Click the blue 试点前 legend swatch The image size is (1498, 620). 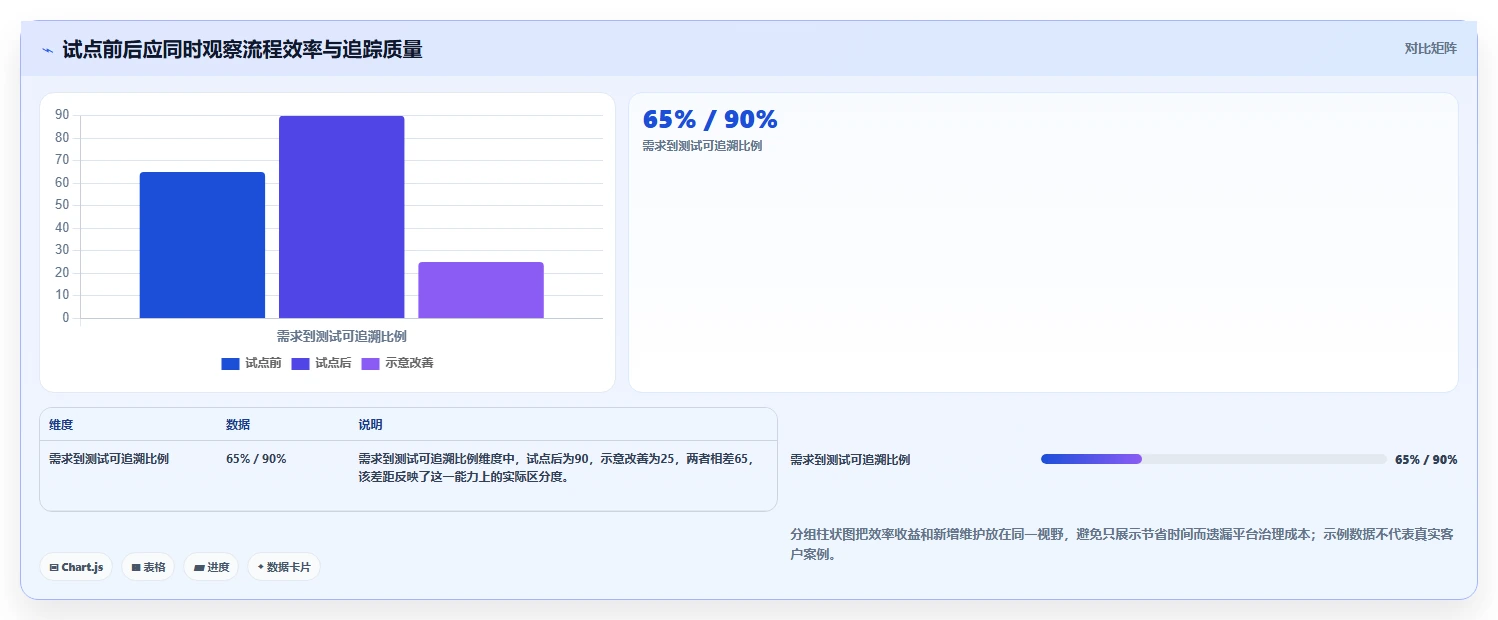[231, 363]
